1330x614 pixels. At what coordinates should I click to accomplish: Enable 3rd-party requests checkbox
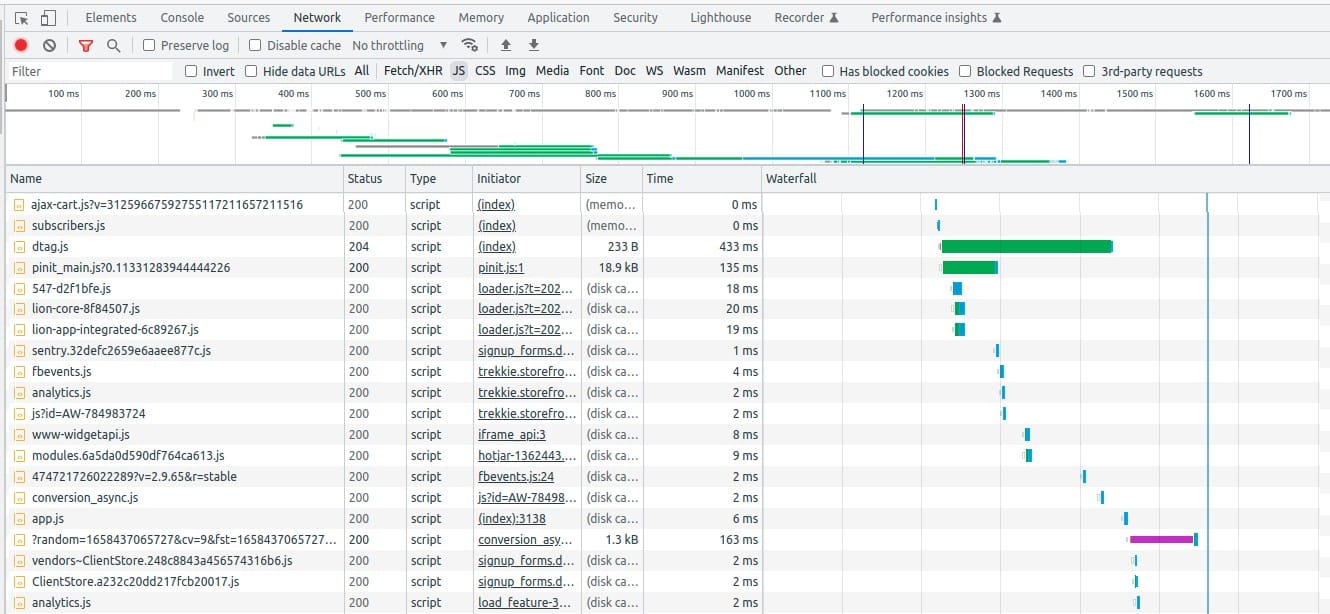click(1090, 71)
